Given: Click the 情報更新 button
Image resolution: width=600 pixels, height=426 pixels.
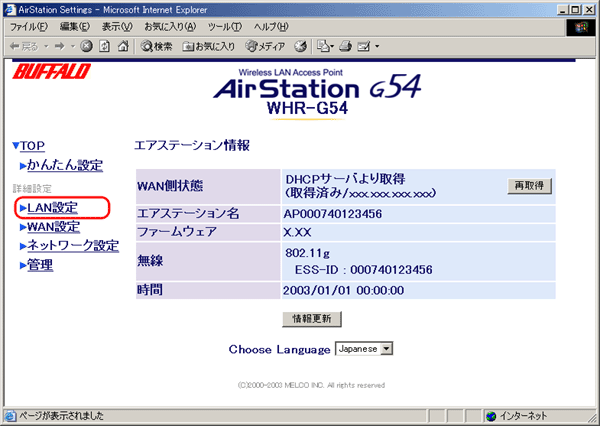Looking at the screenshot, I should click(312, 319).
